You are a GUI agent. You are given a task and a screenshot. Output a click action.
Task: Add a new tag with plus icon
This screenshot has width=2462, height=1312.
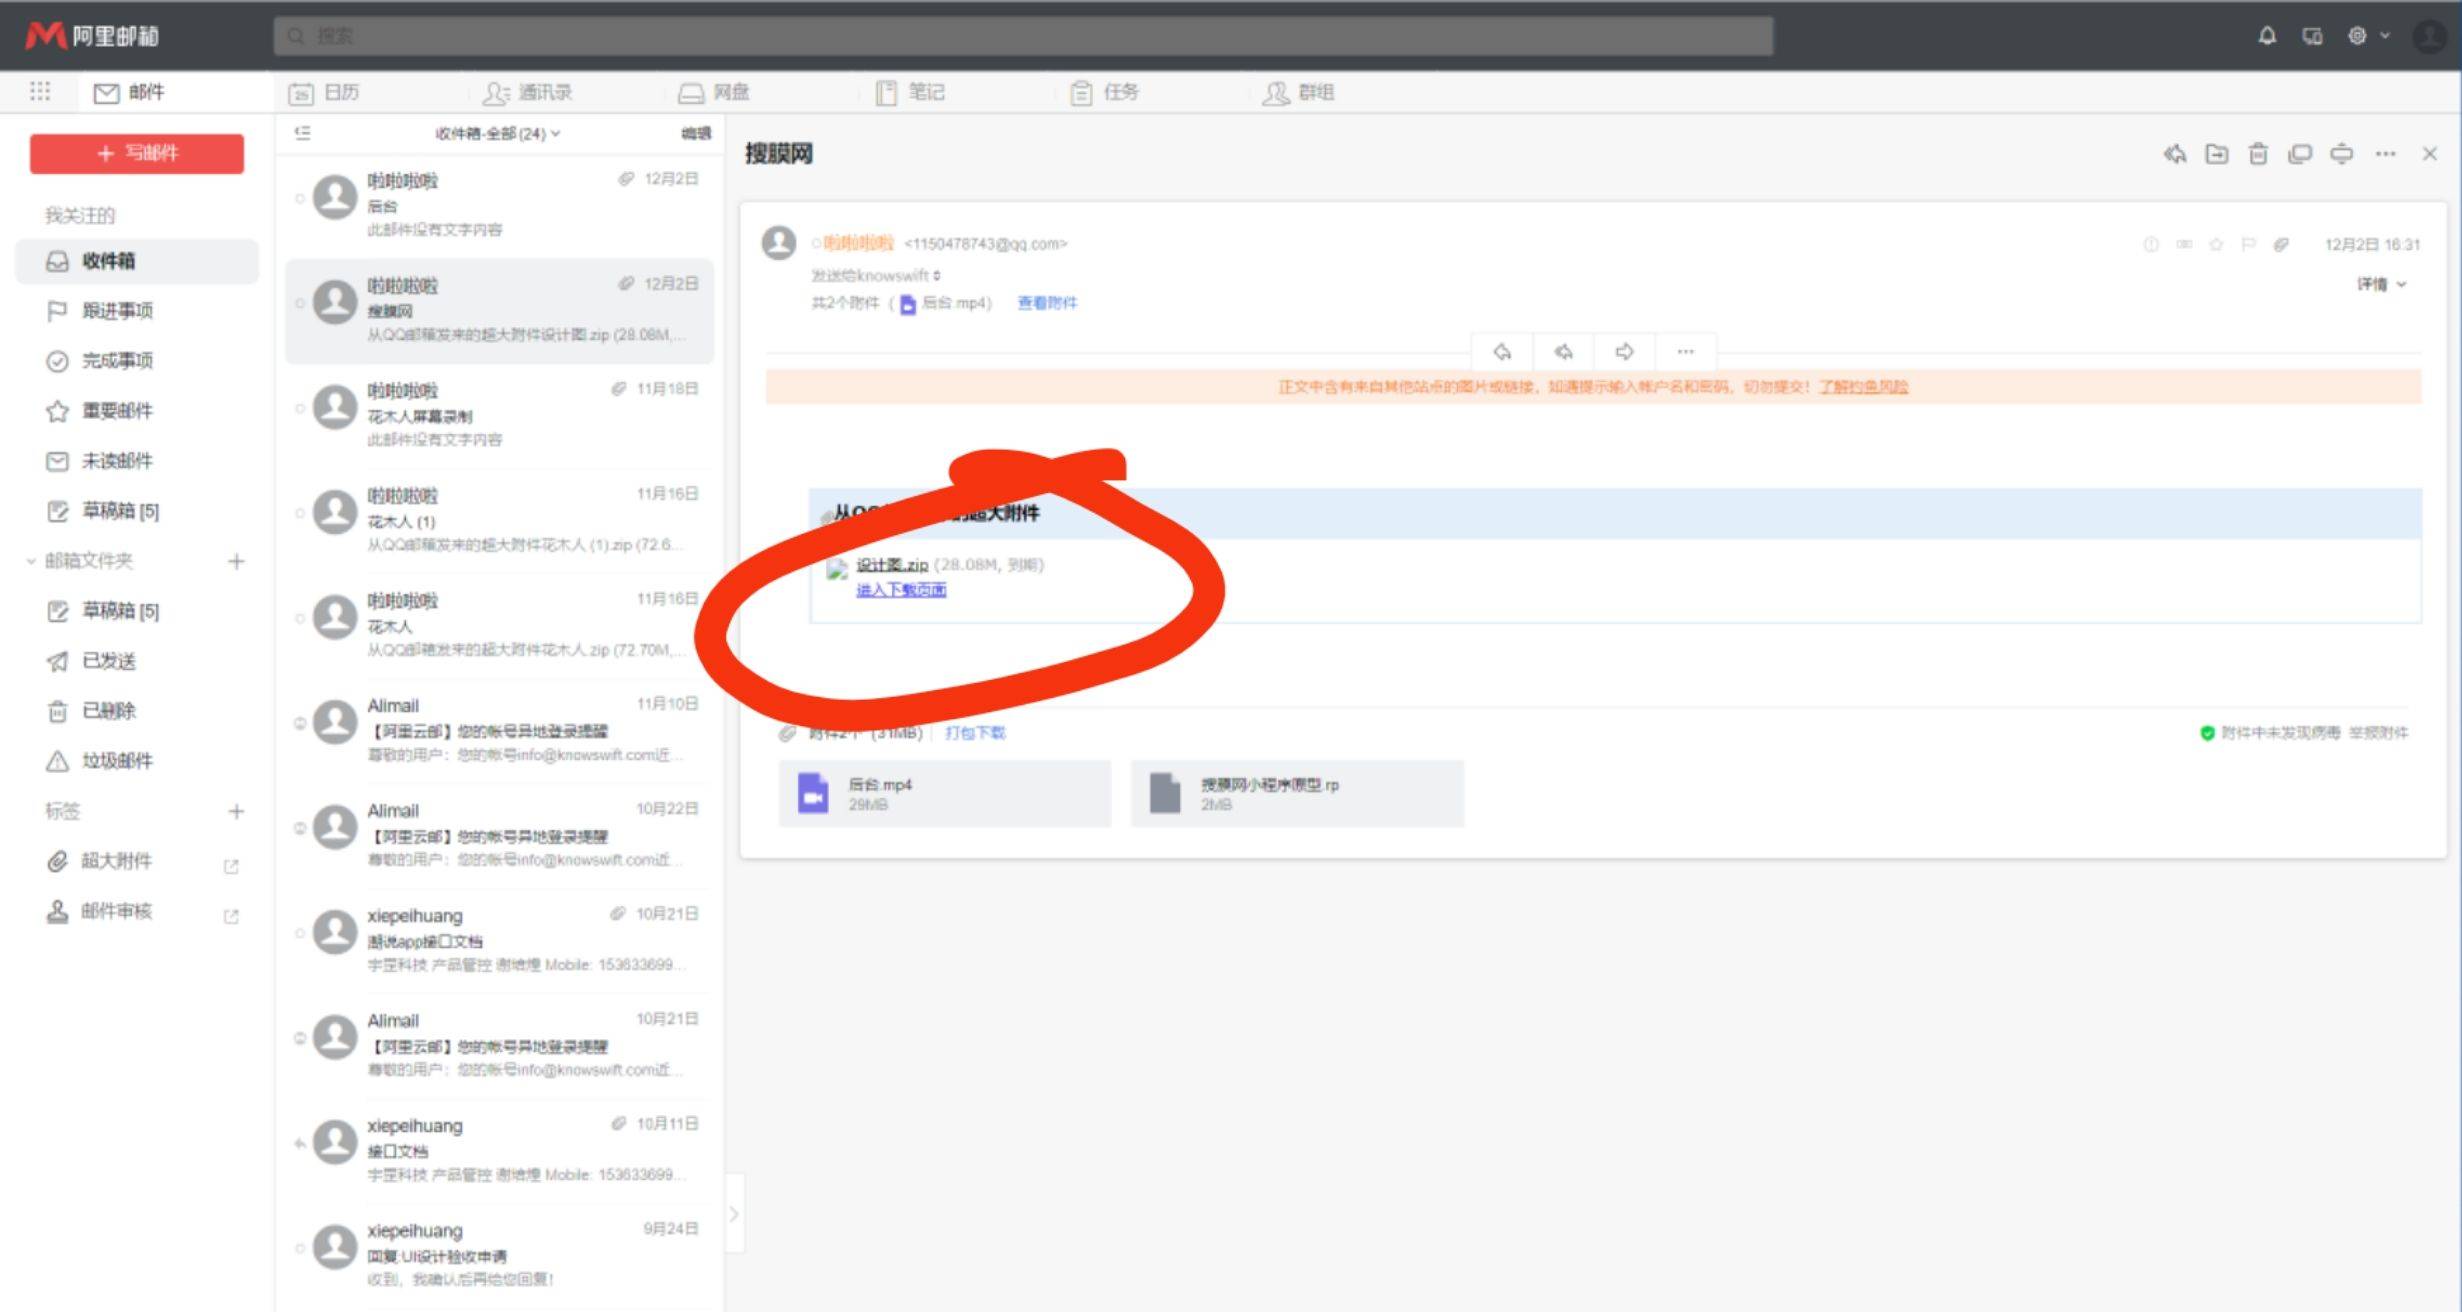[x=236, y=811]
